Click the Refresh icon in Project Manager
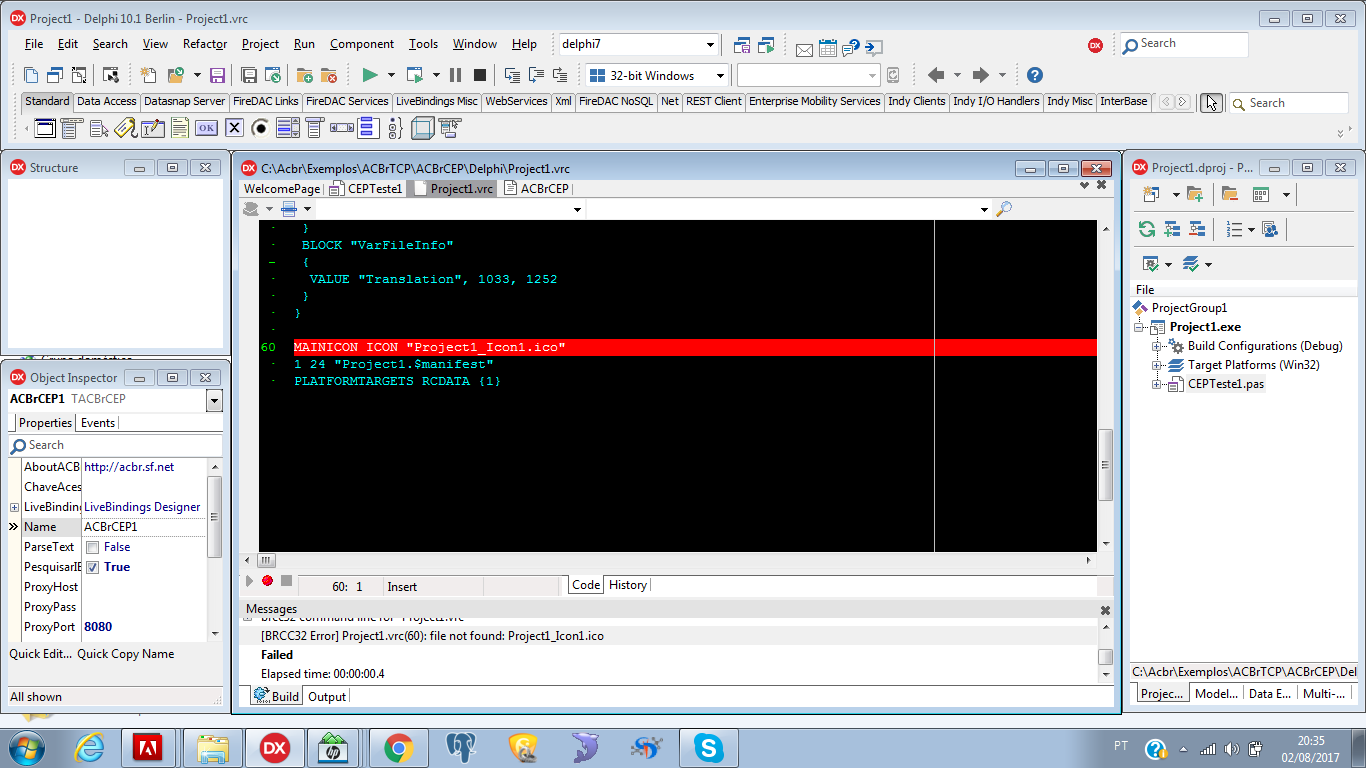The height and width of the screenshot is (768, 1366). (x=1146, y=229)
